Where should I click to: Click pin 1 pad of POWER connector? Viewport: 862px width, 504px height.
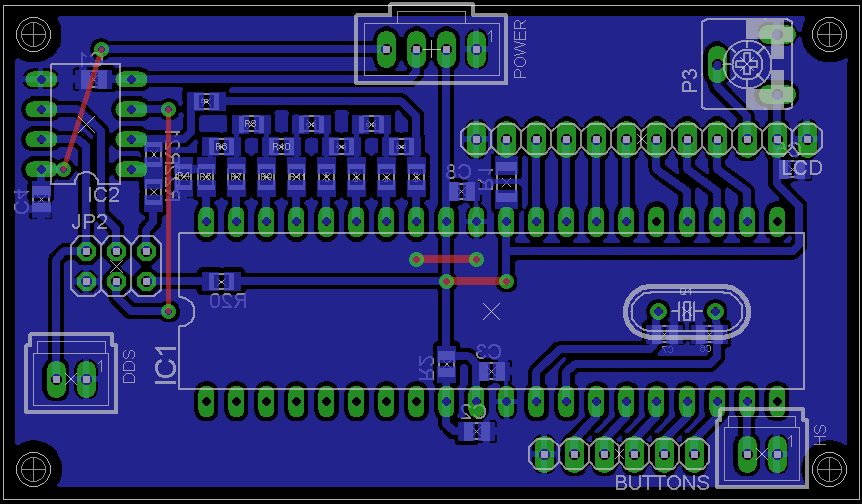click(476, 49)
